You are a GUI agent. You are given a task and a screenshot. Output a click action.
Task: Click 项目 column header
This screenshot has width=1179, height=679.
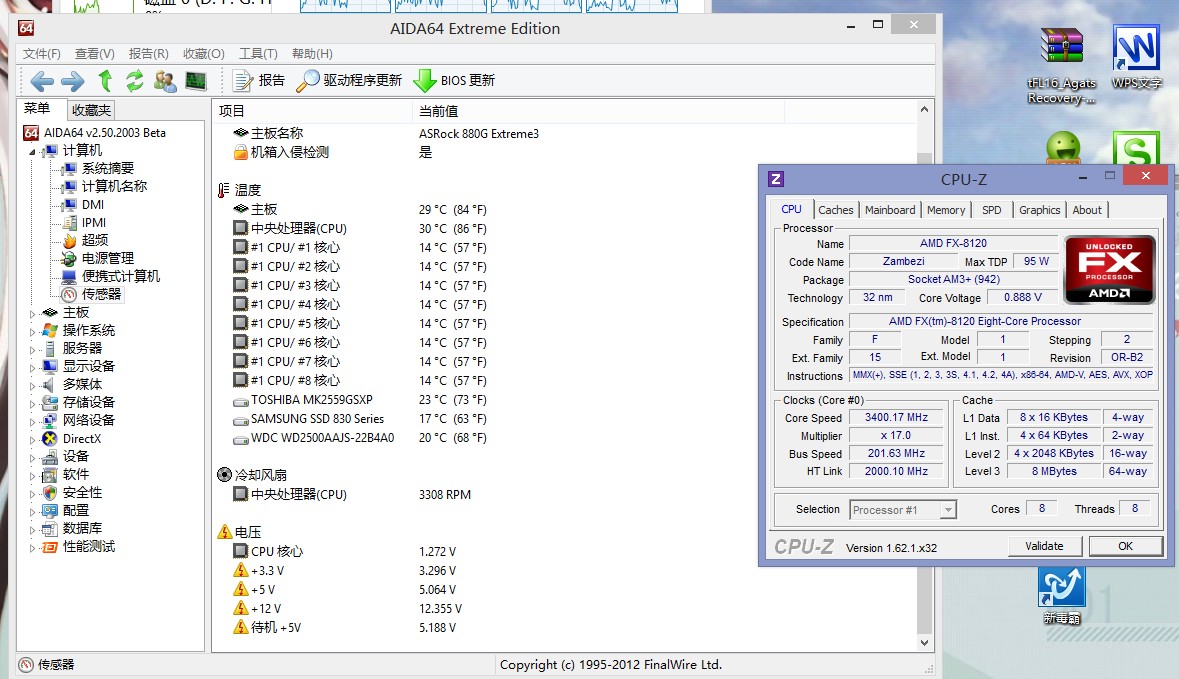(x=311, y=111)
